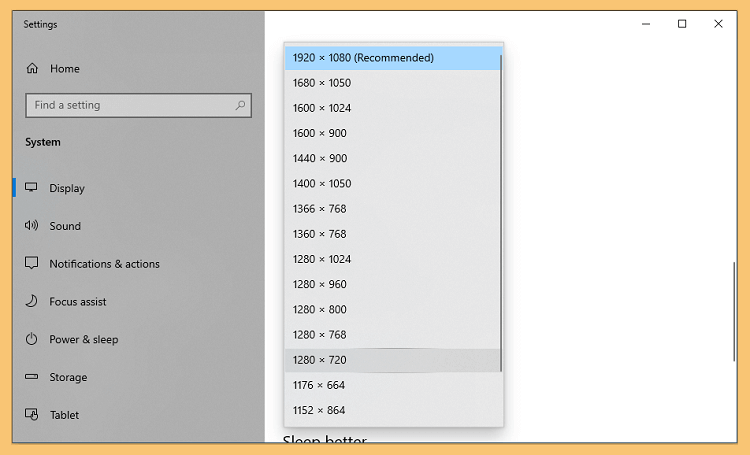Click the Sound speaker icon

pos(31,225)
